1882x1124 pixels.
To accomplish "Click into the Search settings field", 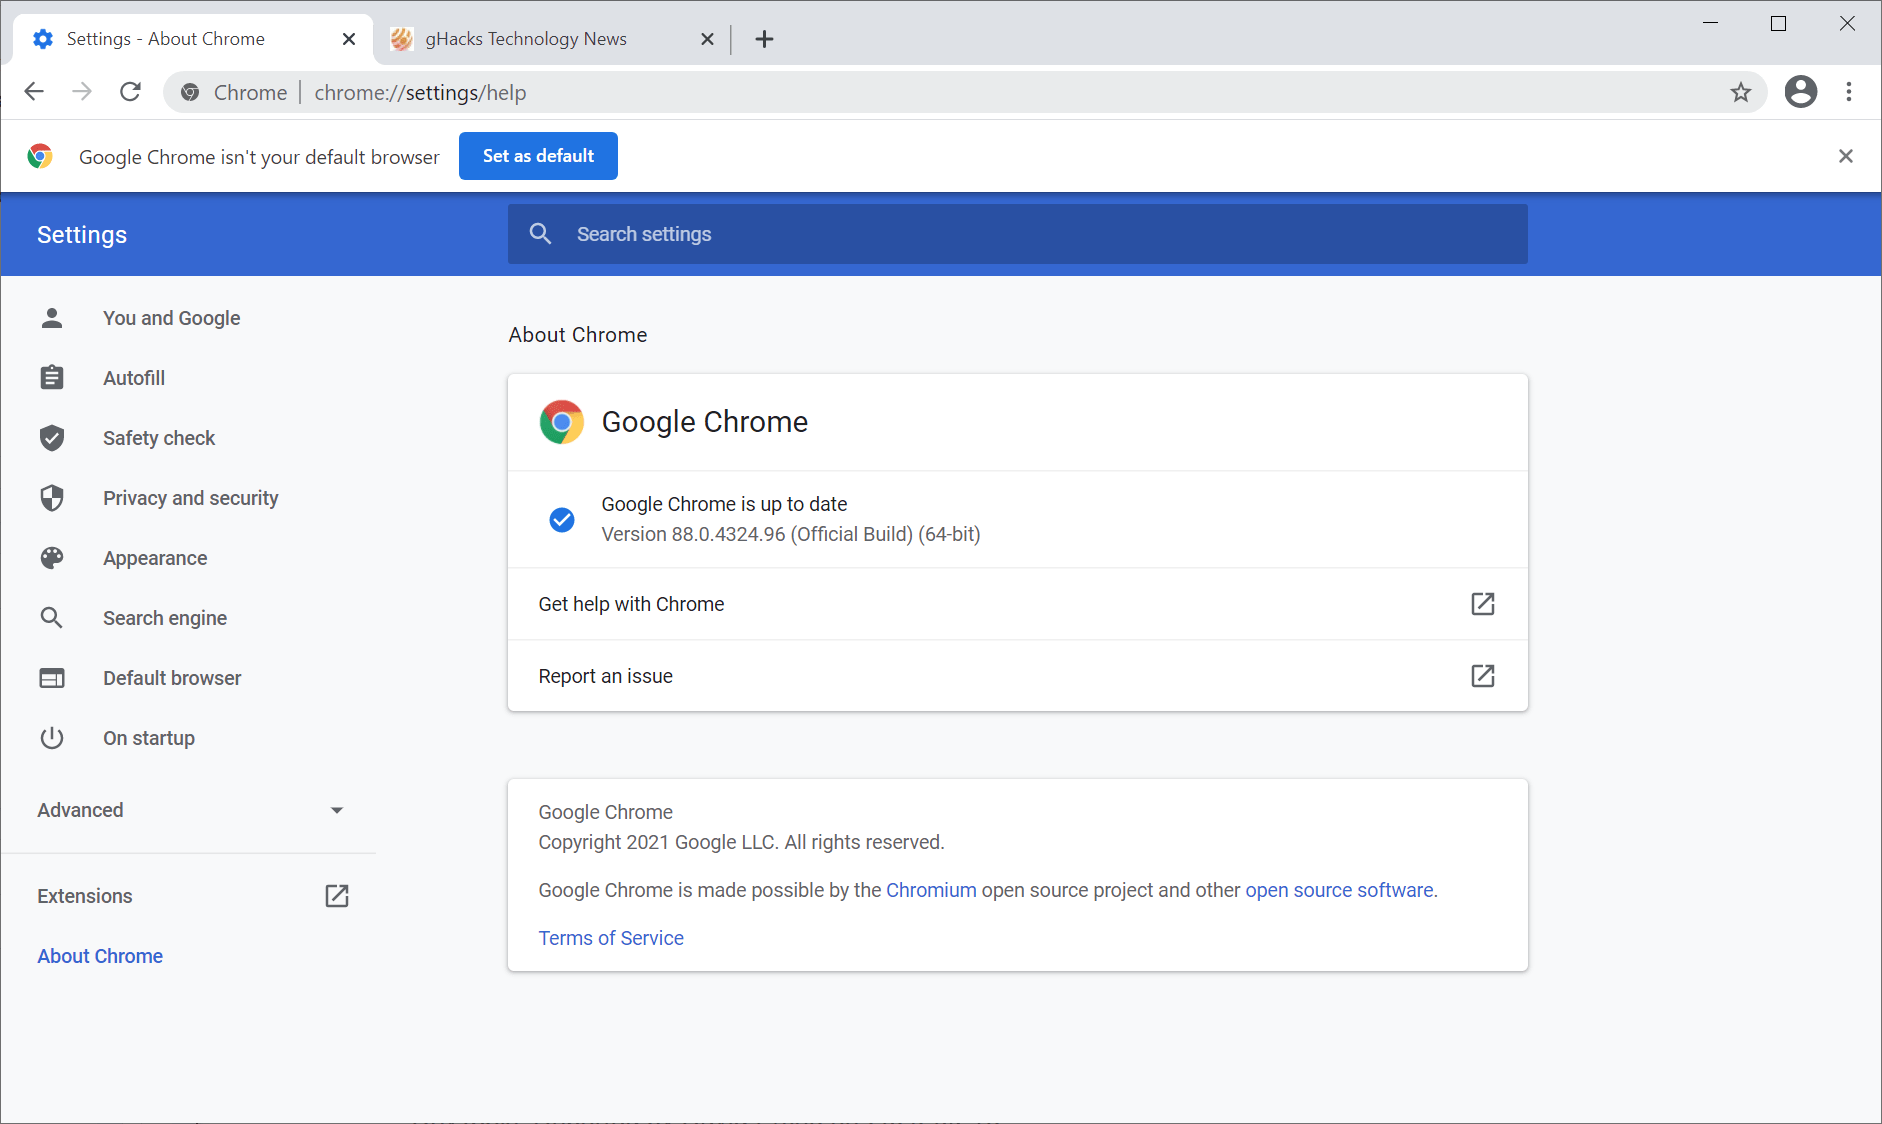I will (x=1018, y=234).
